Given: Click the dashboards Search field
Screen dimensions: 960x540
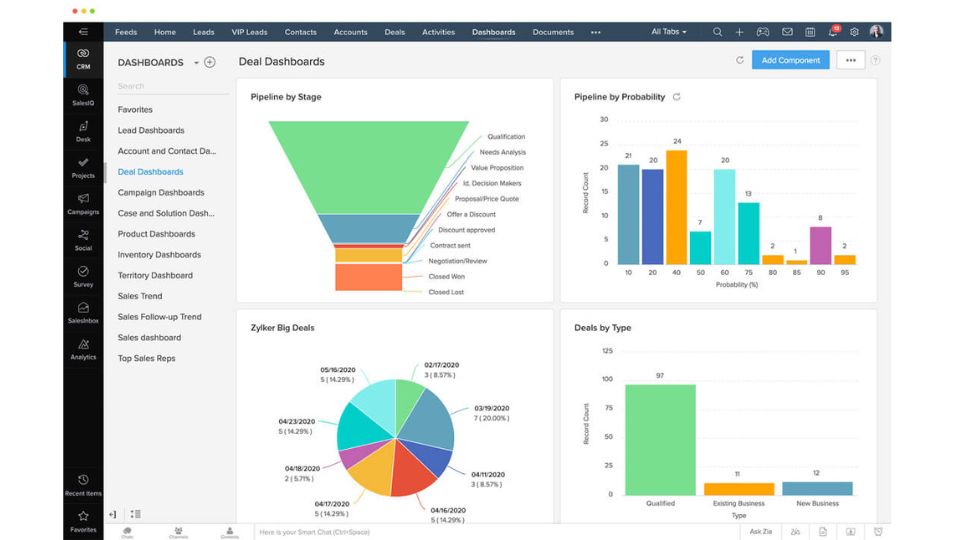Looking at the screenshot, I should pyautogui.click(x=160, y=86).
